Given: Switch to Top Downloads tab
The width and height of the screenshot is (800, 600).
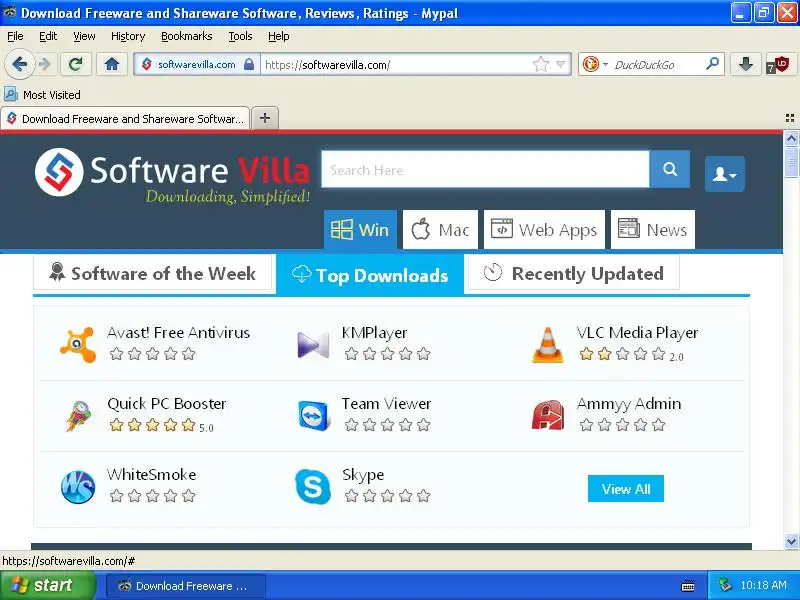Looking at the screenshot, I should tap(370, 274).
